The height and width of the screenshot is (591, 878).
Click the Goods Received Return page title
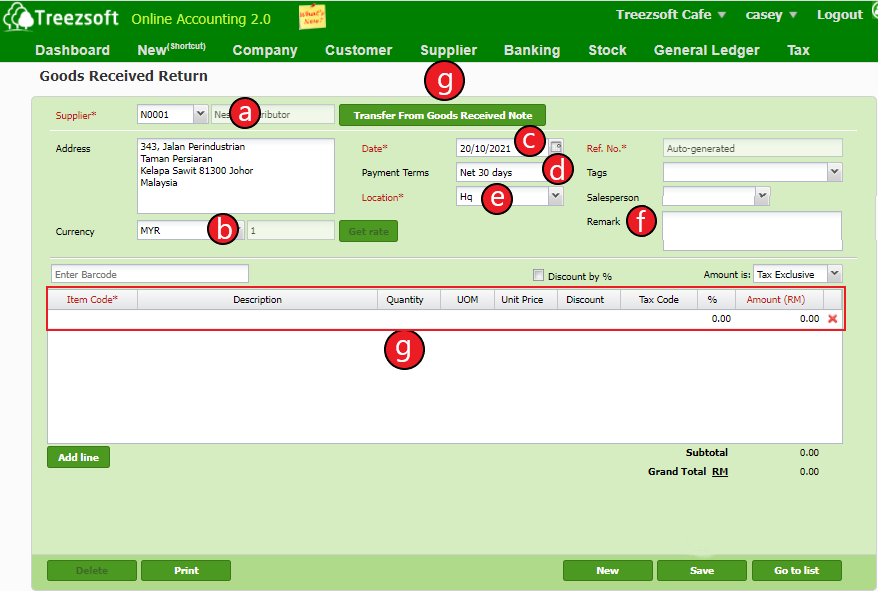123,76
